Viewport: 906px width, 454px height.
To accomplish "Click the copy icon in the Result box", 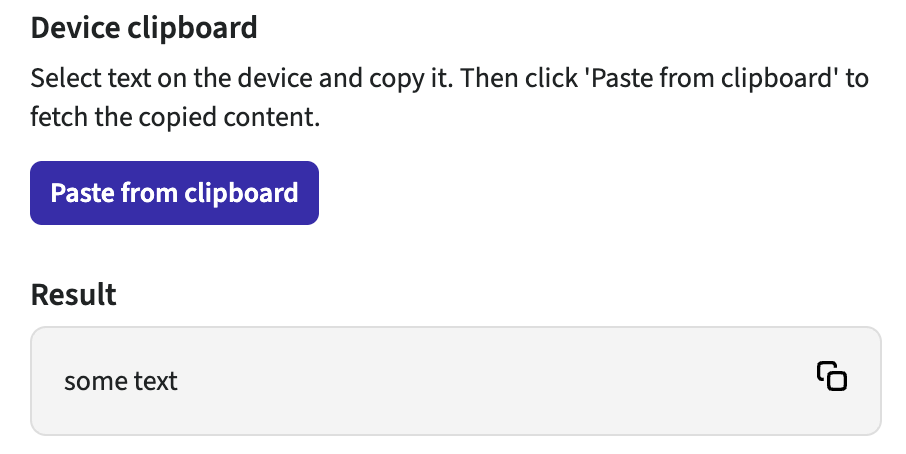I will tap(831, 377).
